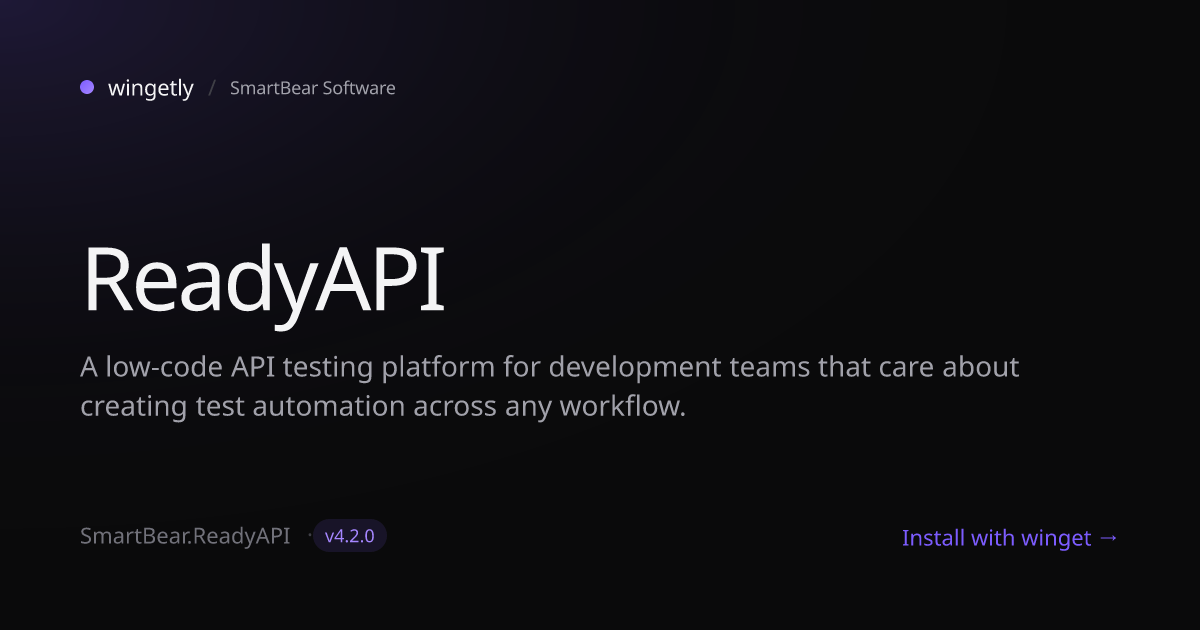Open the wingetly home link
The width and height of the screenshot is (1200, 630).
(150, 88)
